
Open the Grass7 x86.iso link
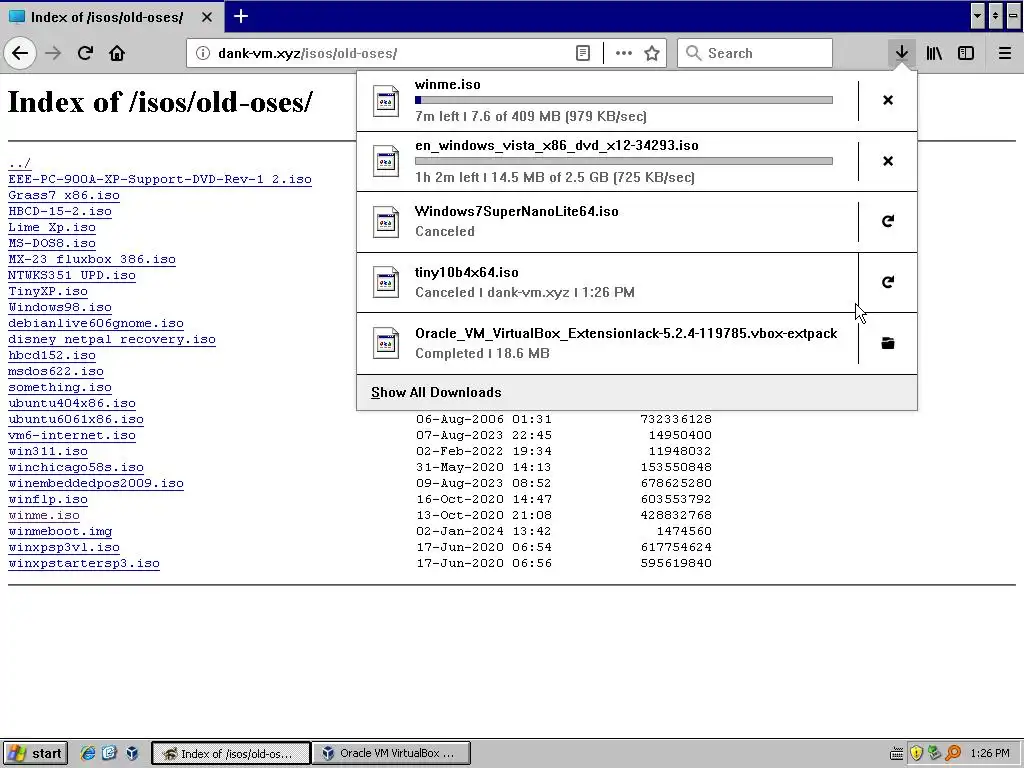pos(63,195)
